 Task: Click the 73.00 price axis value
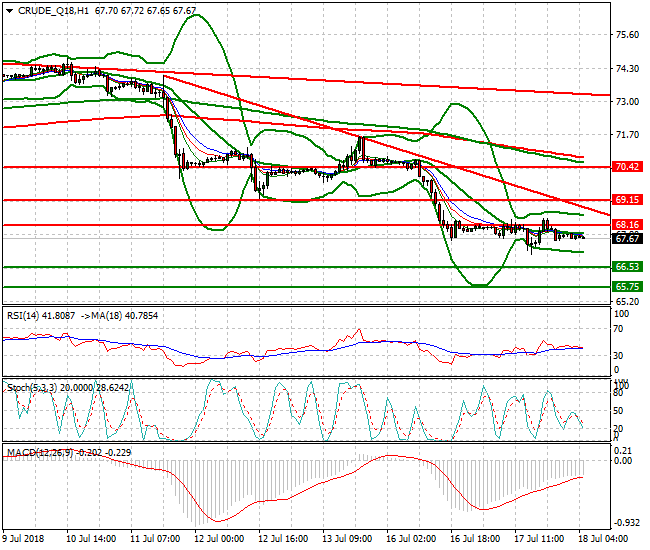pyautogui.click(x=627, y=102)
